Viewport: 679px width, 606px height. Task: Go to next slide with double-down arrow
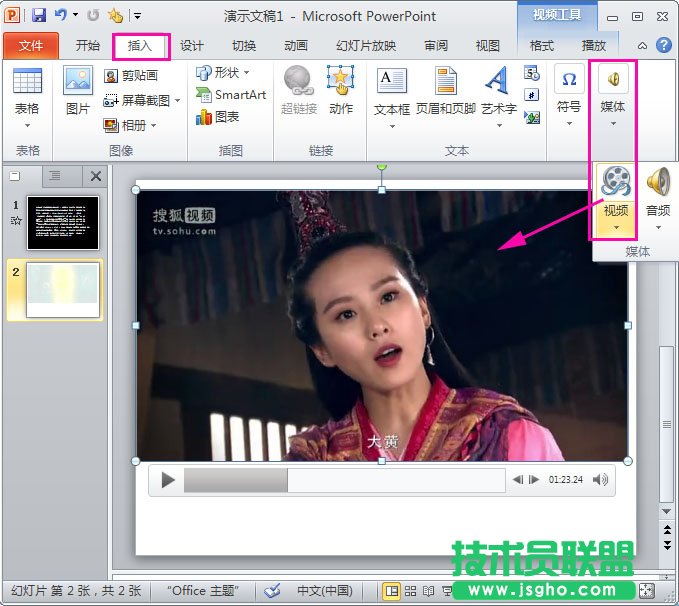tap(667, 544)
